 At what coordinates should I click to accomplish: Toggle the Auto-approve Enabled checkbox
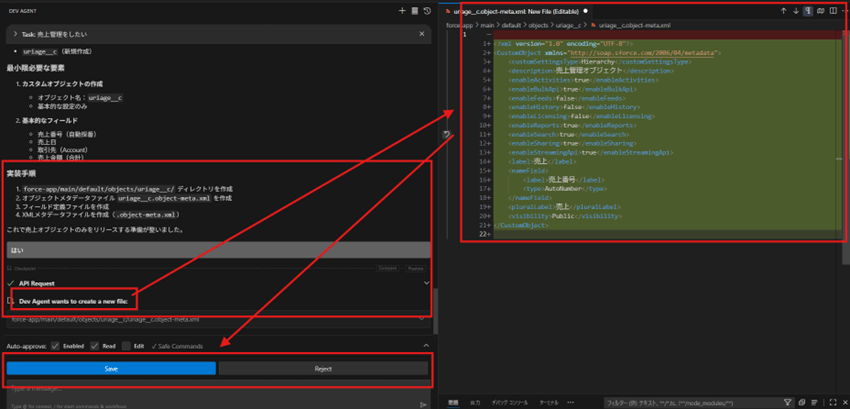(x=55, y=346)
